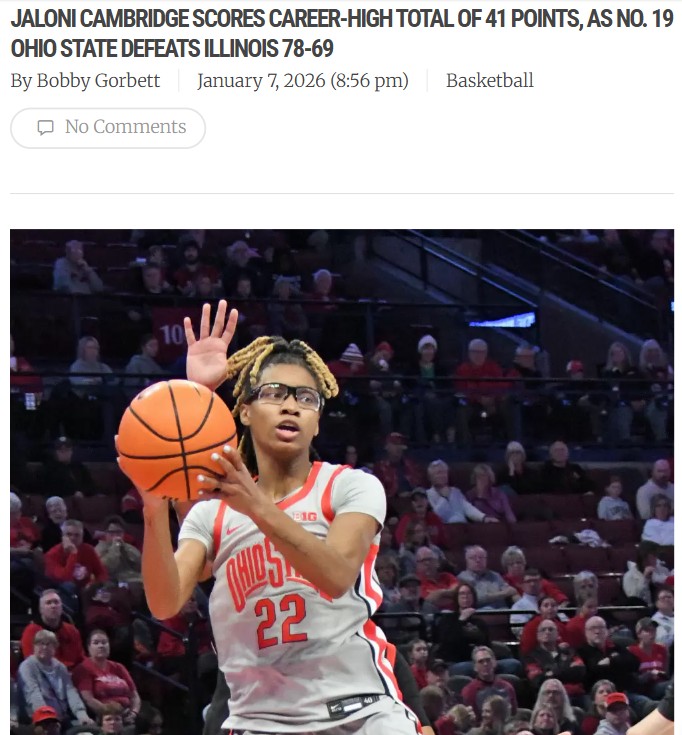Click the Nike tag on the shorts waistband
This screenshot has width=682, height=735.
coord(352,706)
